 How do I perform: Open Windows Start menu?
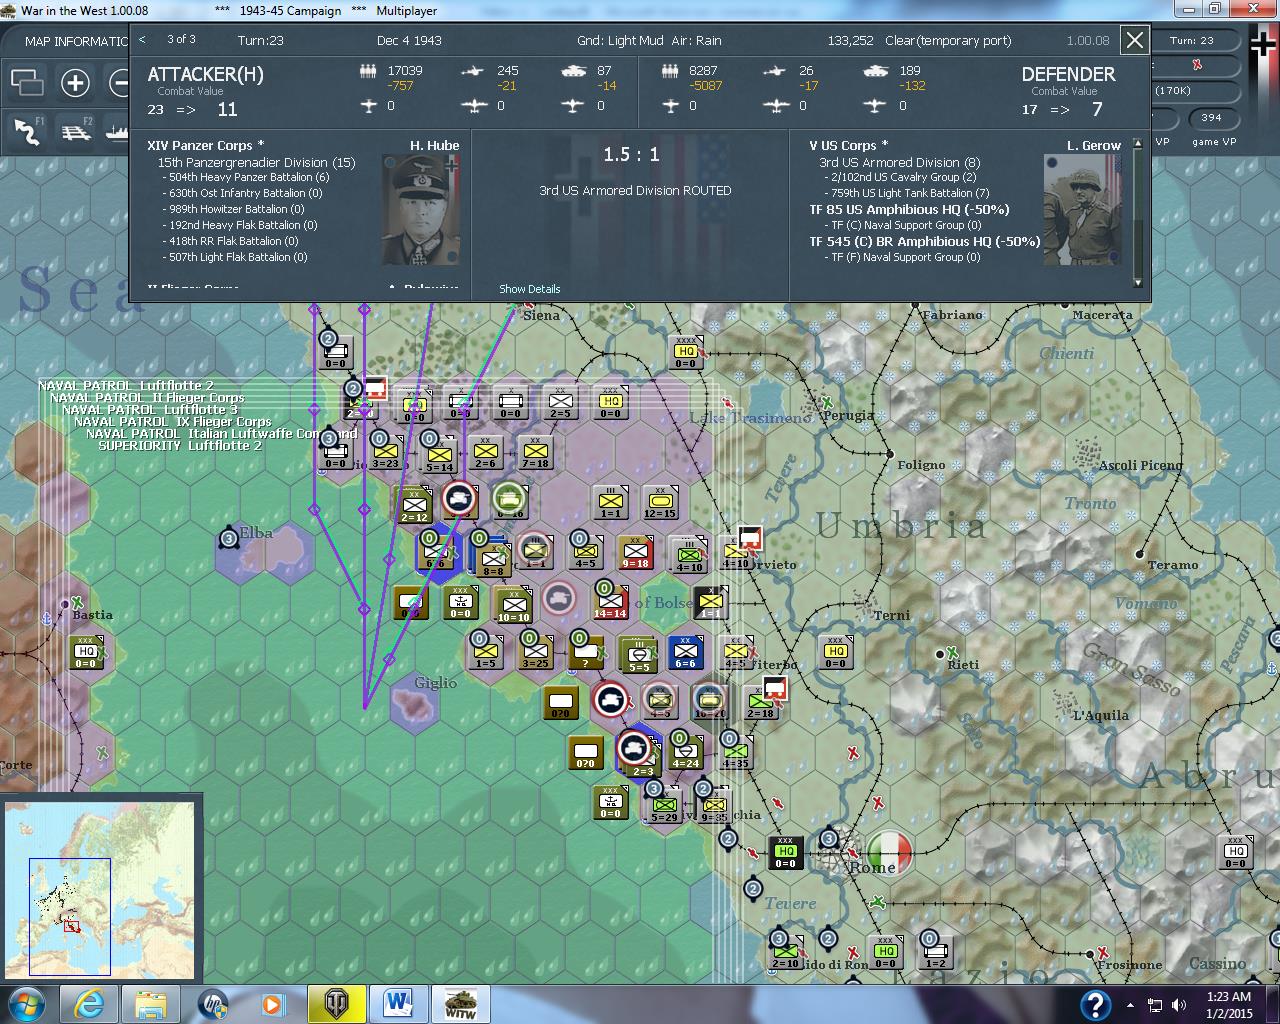[25, 1004]
